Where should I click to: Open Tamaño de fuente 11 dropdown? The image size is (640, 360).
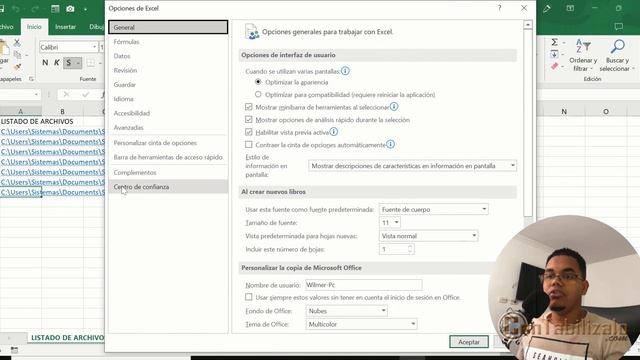(390, 222)
